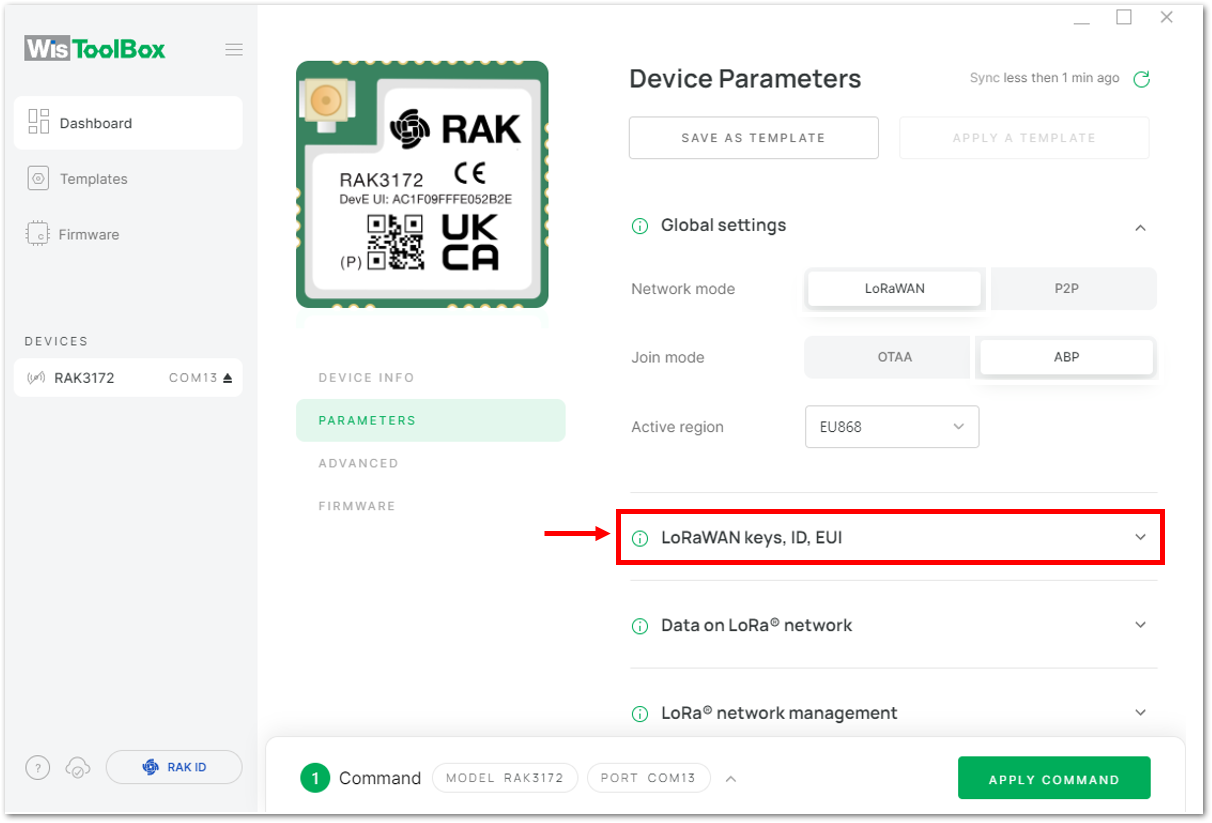Click the Apply Command button
This screenshot has width=1212, height=823.
click(1054, 778)
